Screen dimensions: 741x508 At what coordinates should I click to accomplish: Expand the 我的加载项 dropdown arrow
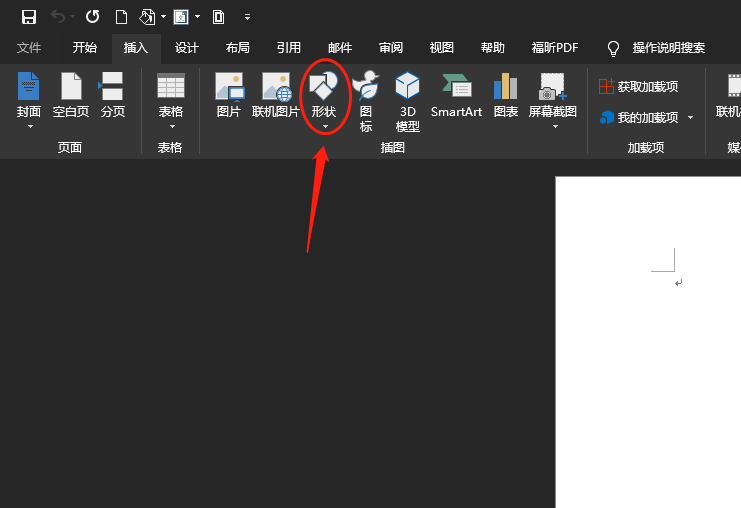(690, 117)
